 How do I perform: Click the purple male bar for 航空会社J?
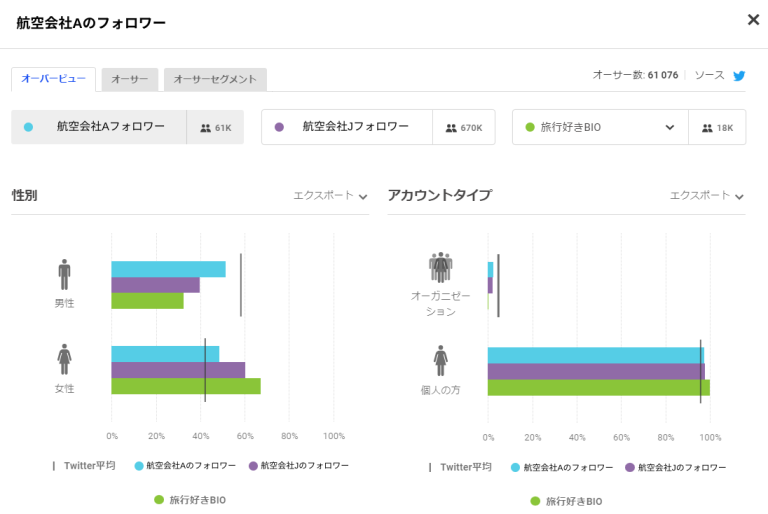[155, 285]
